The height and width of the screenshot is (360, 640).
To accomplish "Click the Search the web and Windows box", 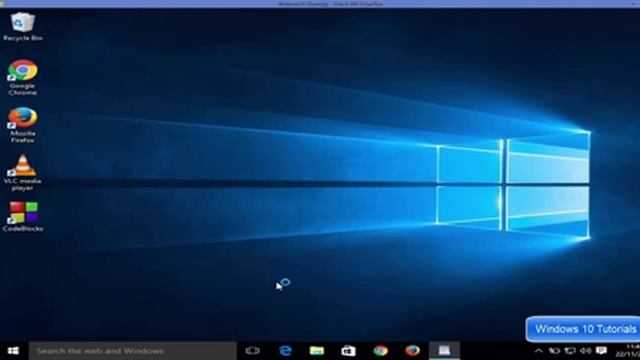I will coord(133,351).
